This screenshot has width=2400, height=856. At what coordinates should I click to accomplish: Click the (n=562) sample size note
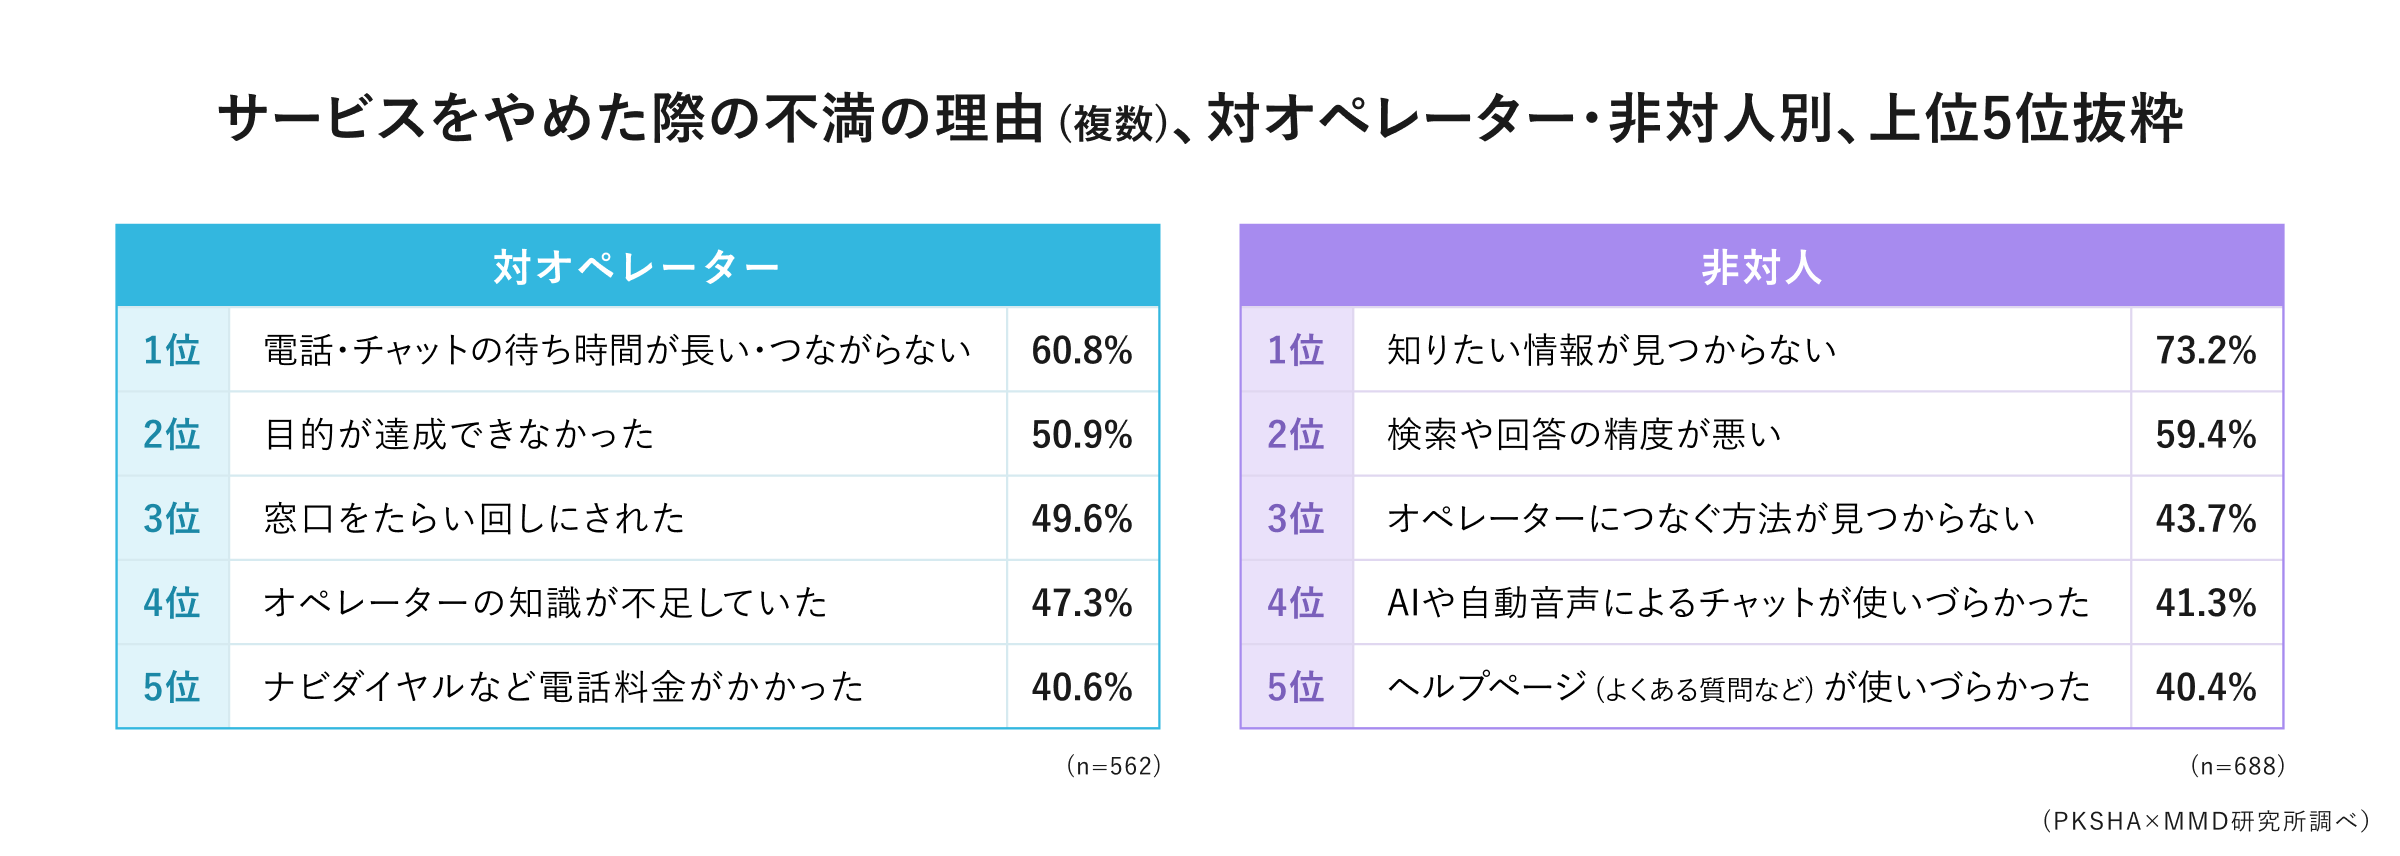pyautogui.click(x=1113, y=766)
